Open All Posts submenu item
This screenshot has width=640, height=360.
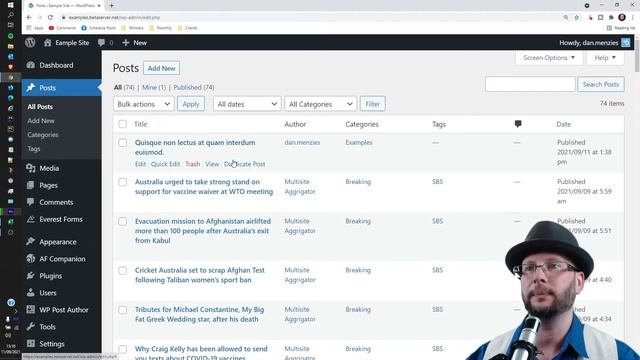tap(40, 107)
